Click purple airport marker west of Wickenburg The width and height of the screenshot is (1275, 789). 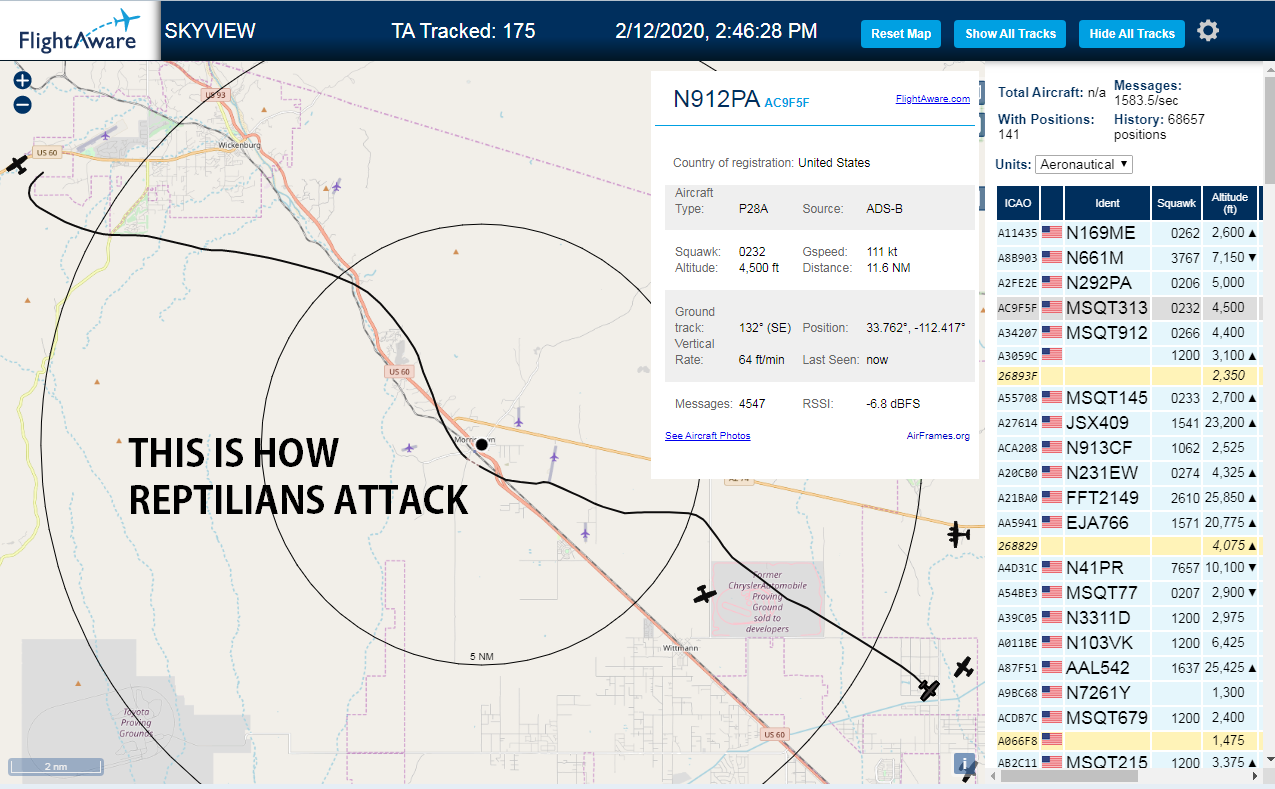pos(107,134)
